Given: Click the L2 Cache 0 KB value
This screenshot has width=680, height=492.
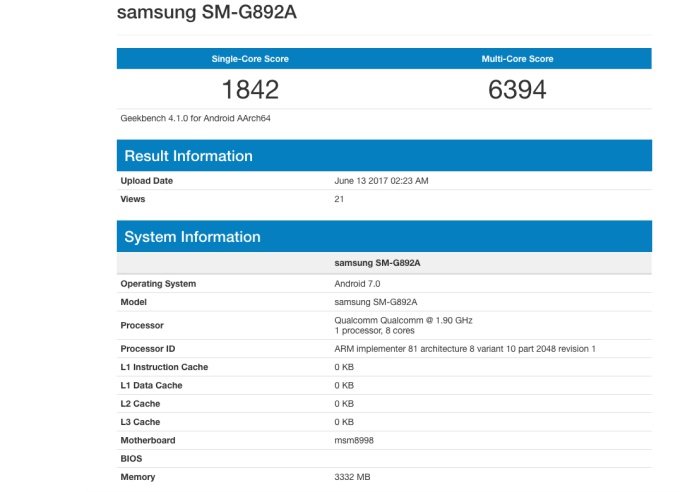Looking at the screenshot, I should (x=344, y=403).
